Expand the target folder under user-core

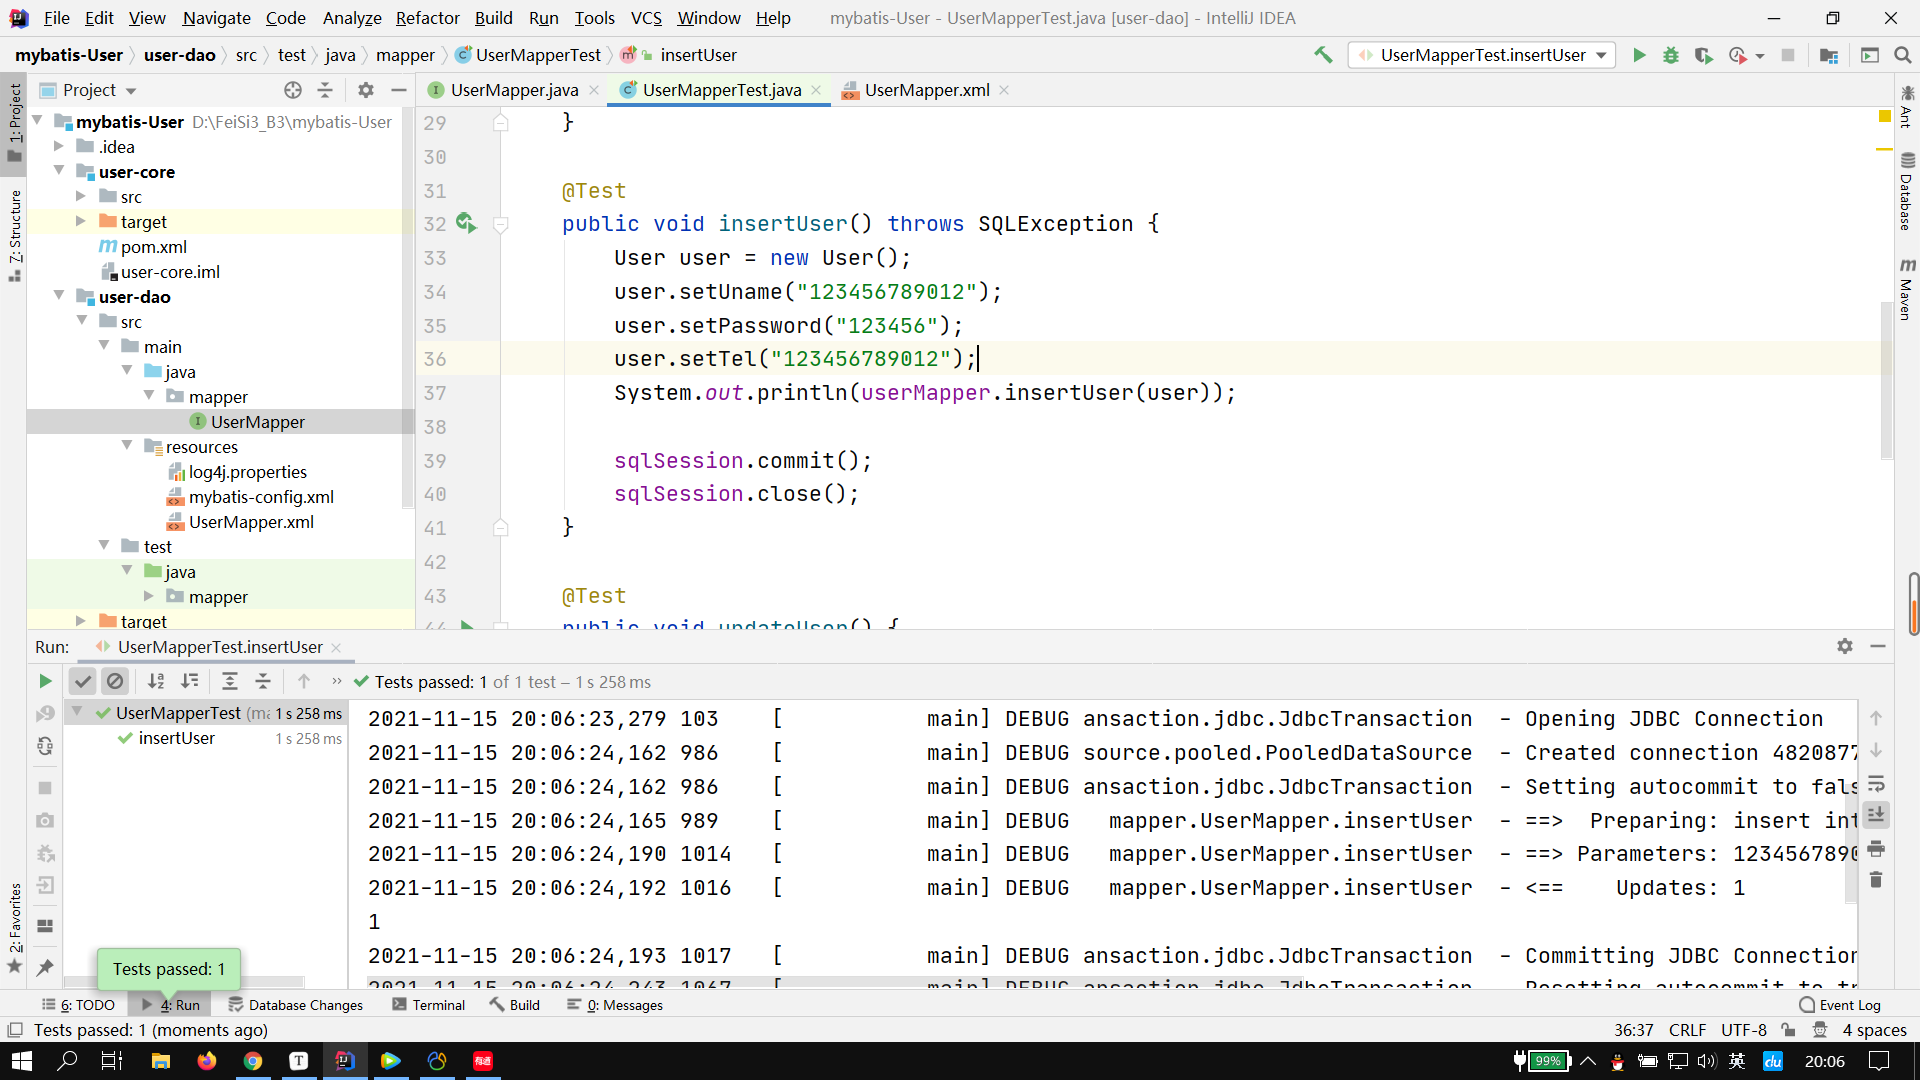point(81,221)
